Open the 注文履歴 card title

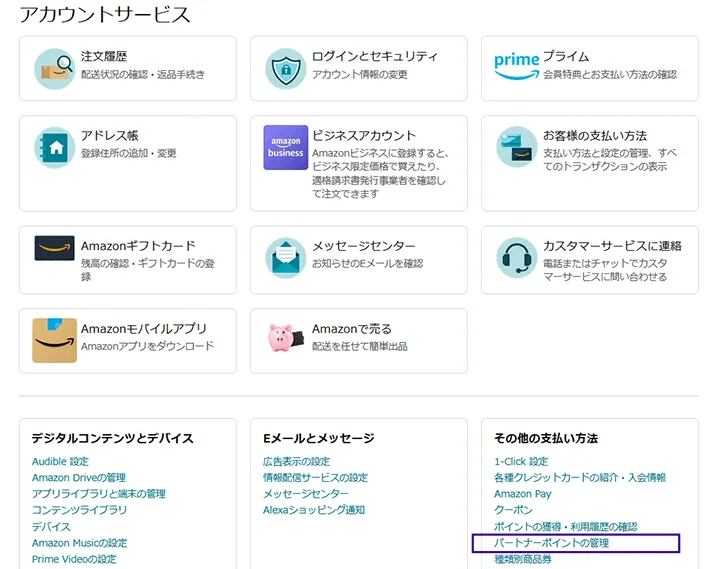(x=104, y=56)
